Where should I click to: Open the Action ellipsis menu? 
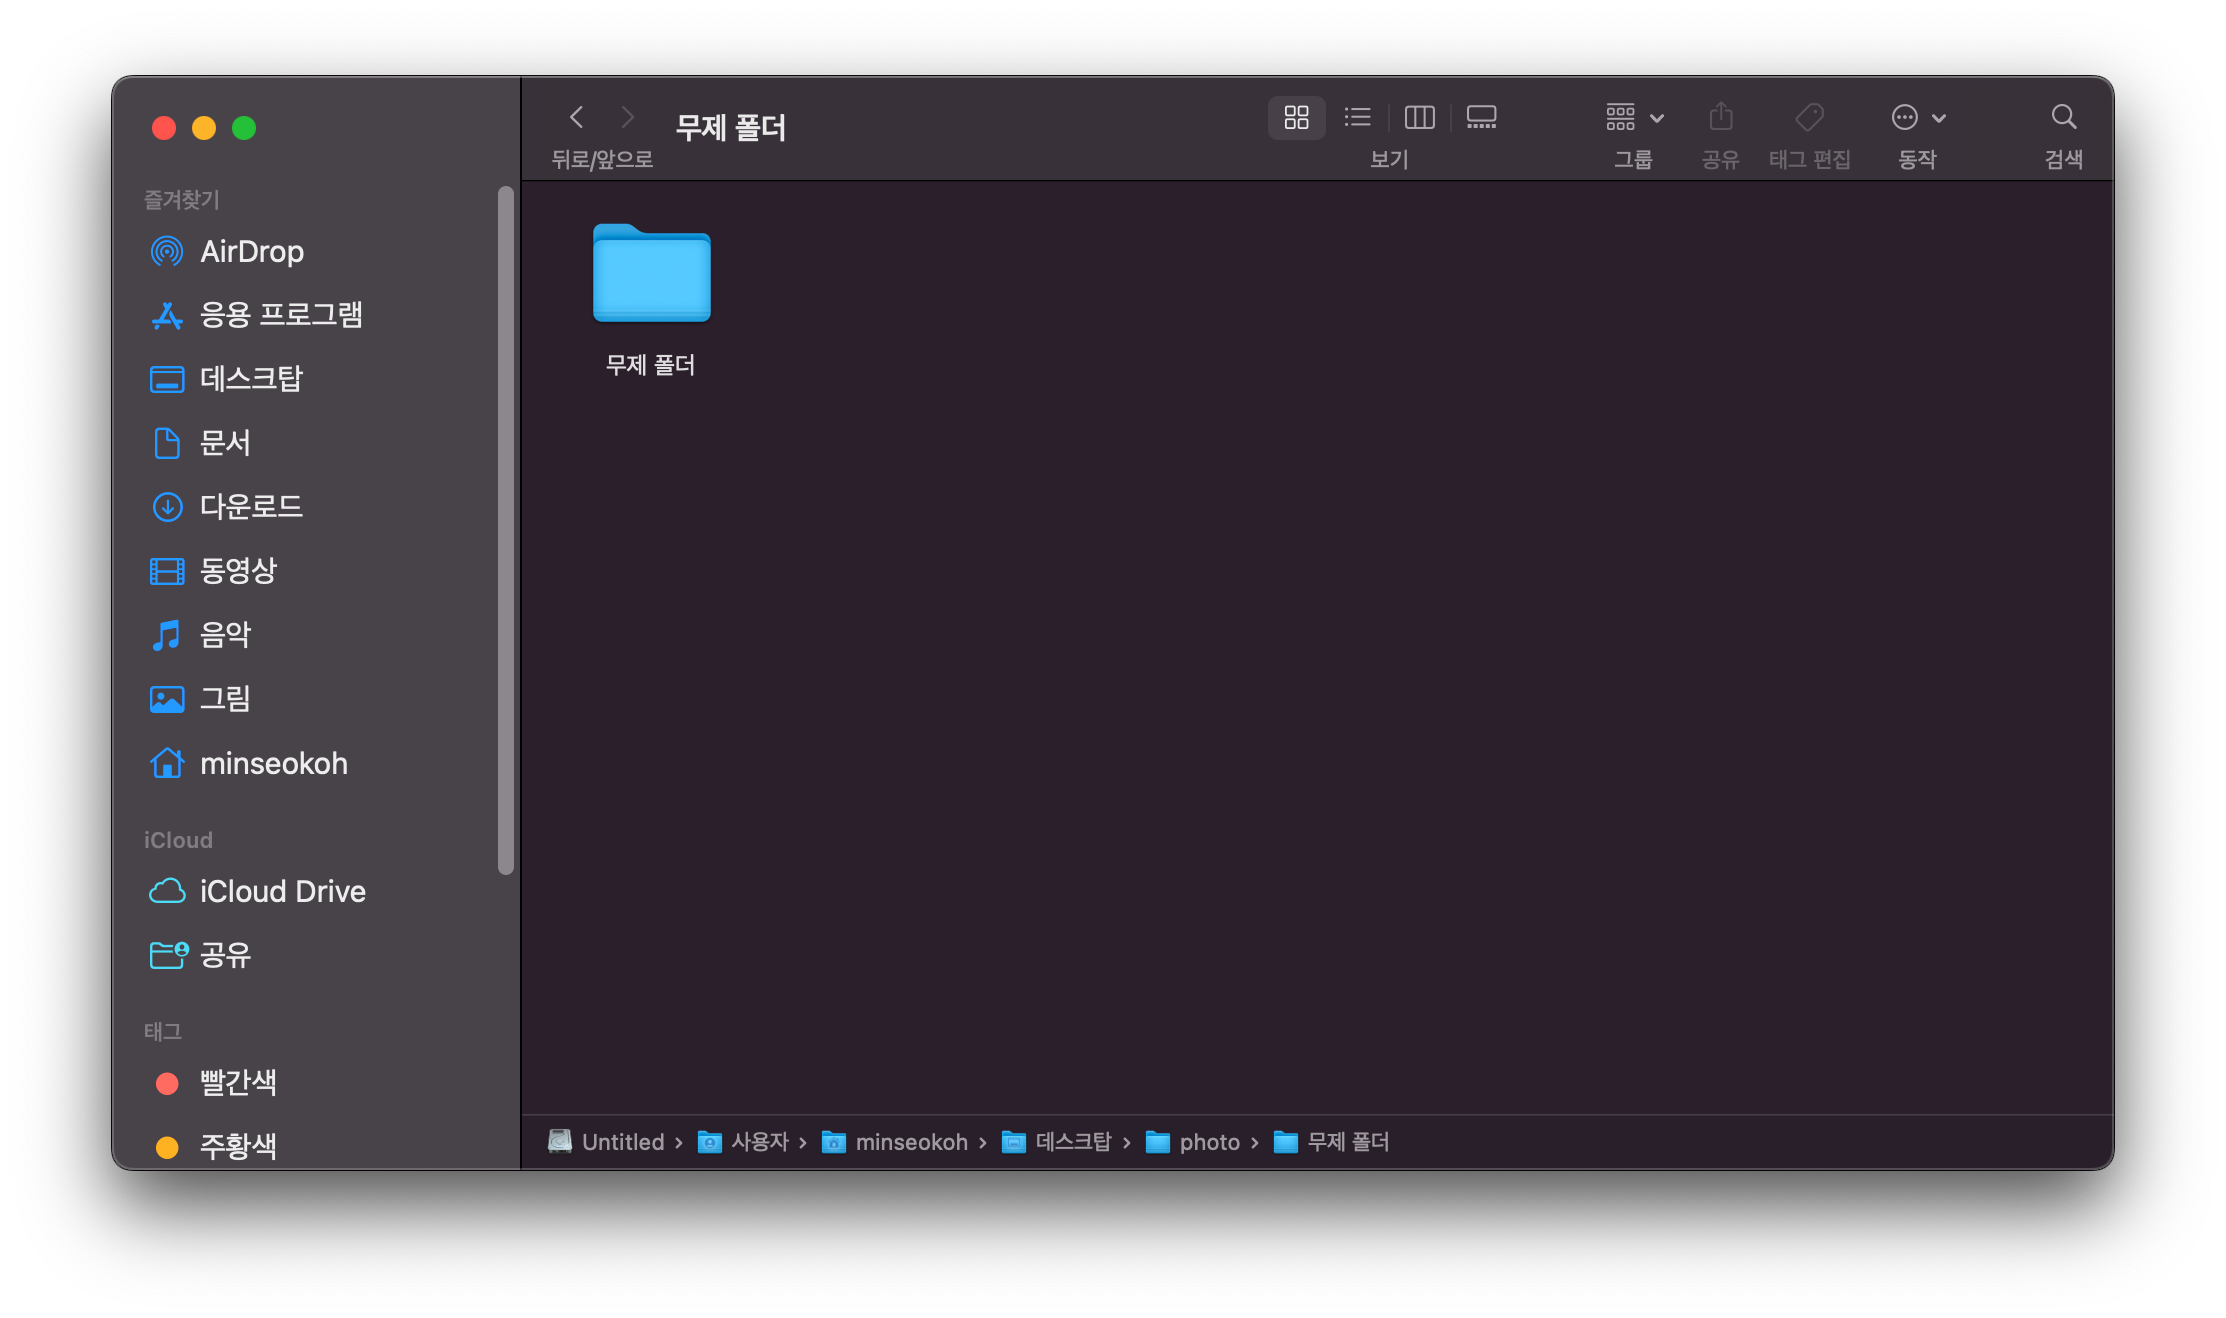(1917, 118)
